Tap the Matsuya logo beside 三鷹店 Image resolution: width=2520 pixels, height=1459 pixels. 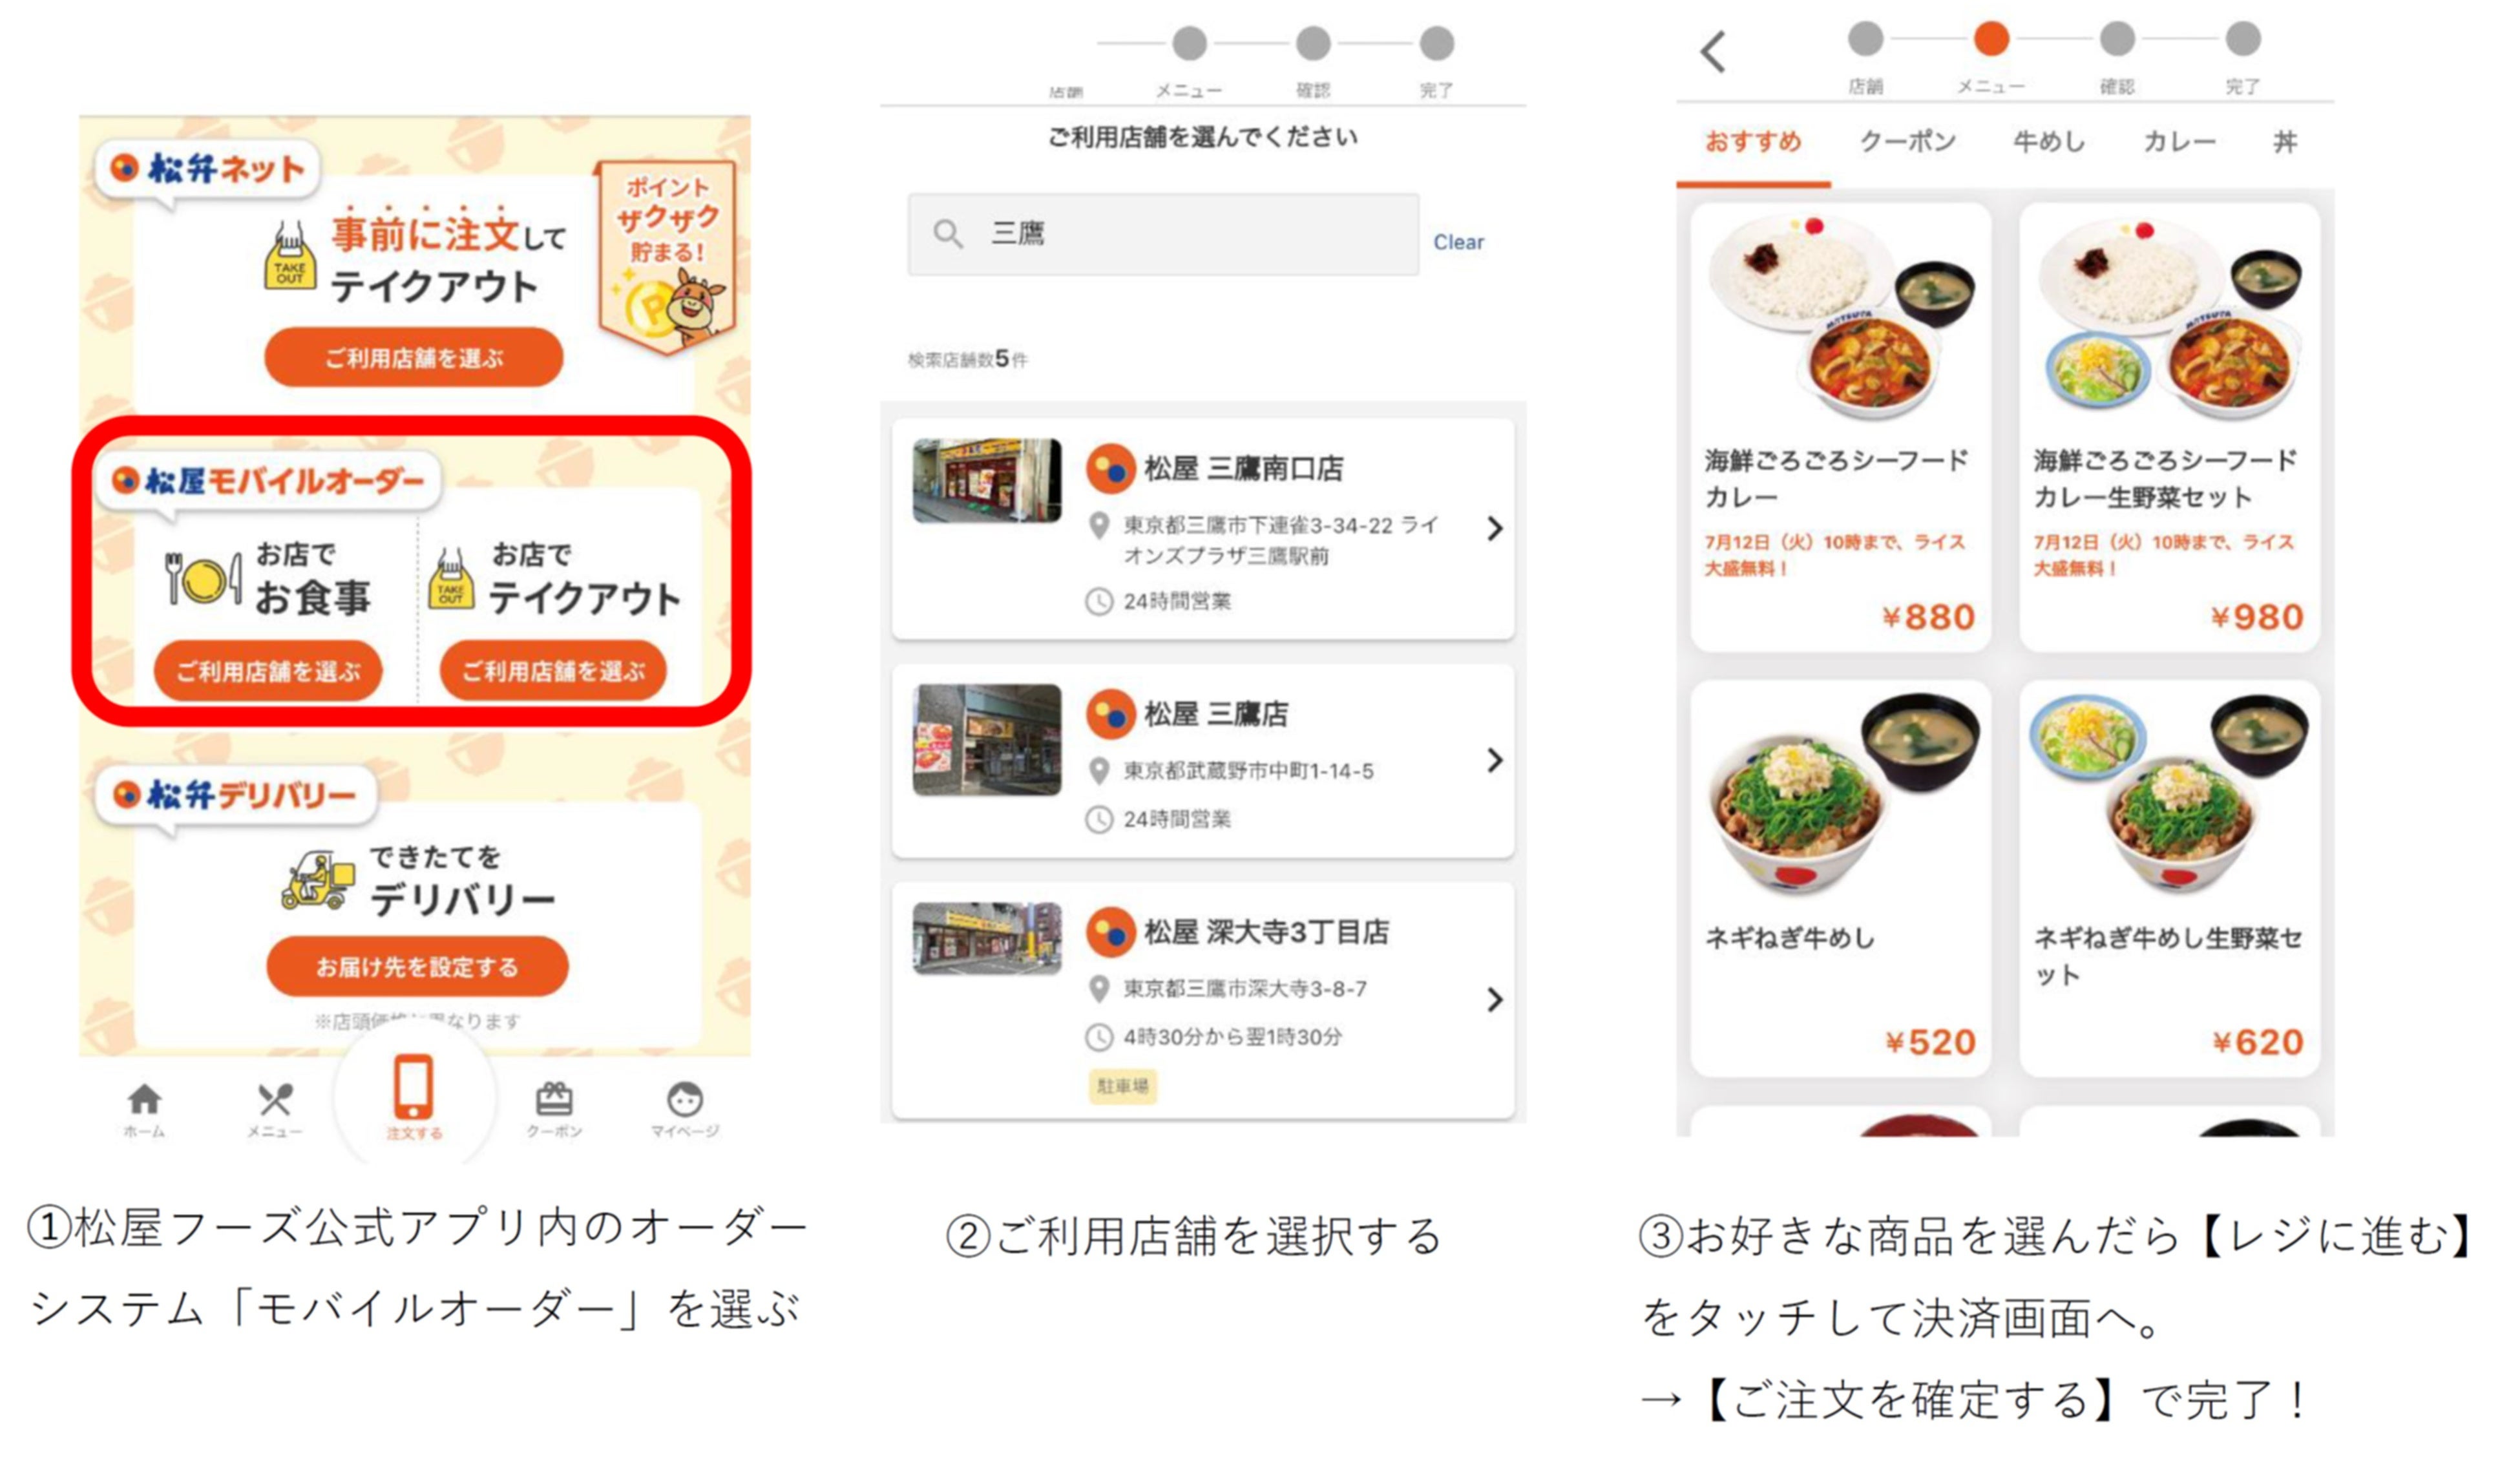(1110, 714)
